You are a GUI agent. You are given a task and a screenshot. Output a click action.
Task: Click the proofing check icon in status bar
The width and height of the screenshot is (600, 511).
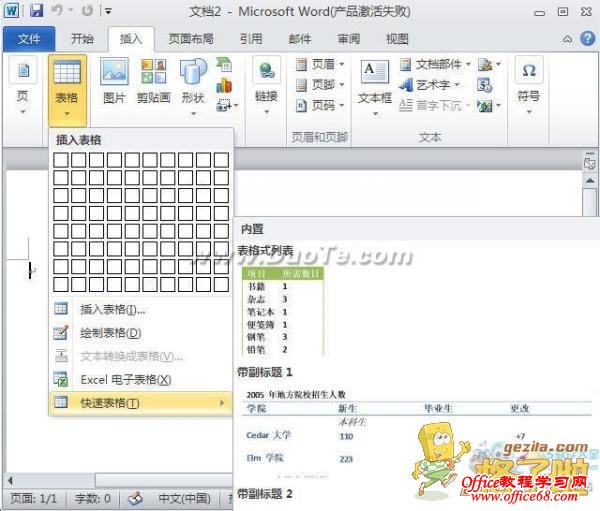click(136, 498)
